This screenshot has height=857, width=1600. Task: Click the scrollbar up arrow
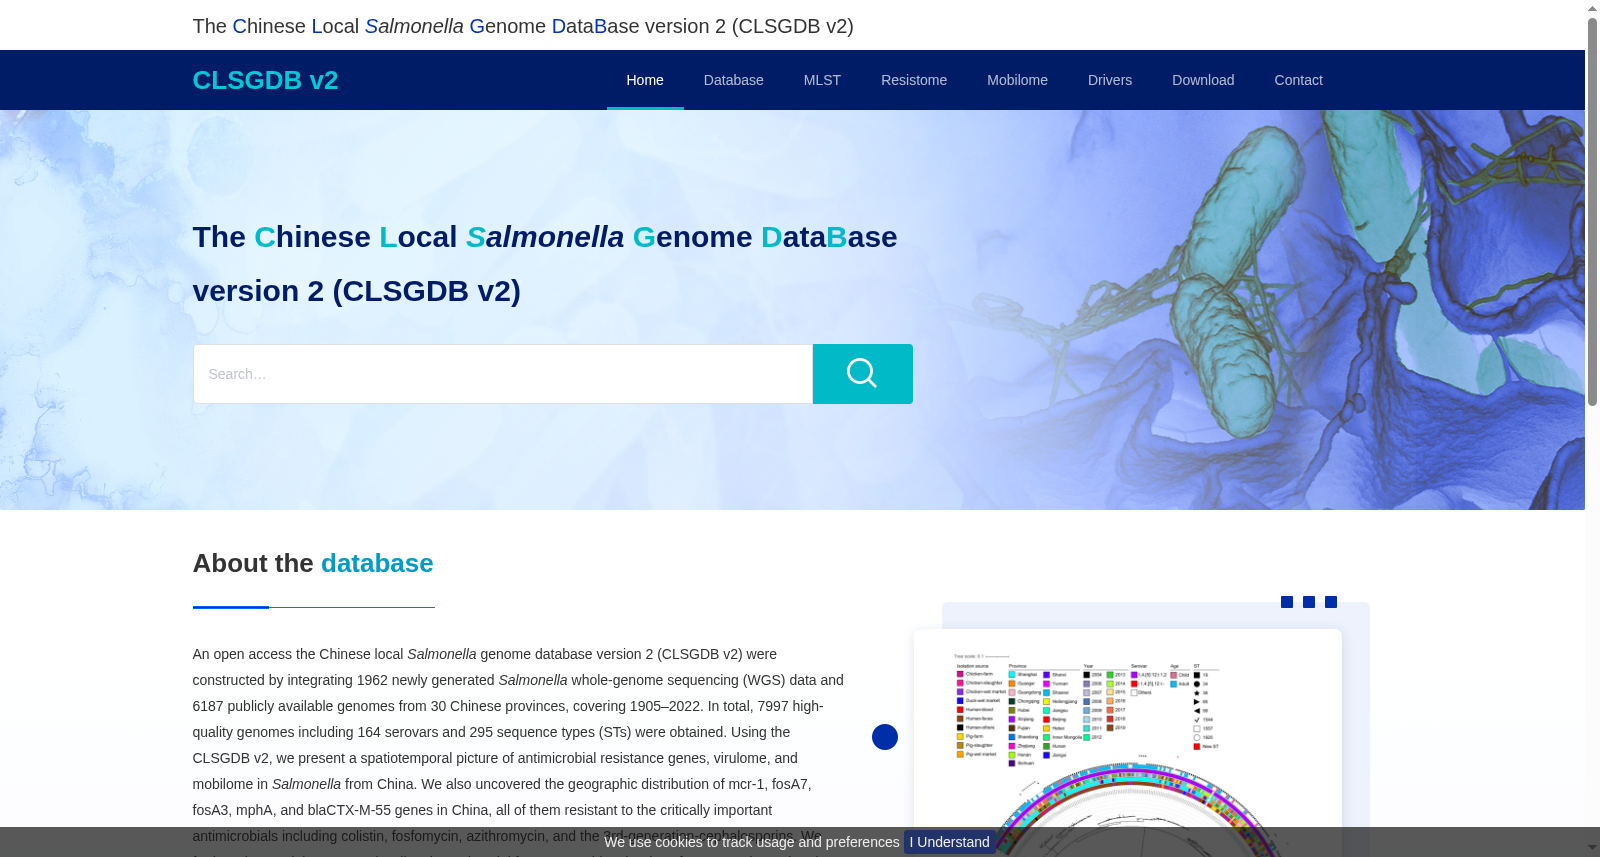(1592, 8)
